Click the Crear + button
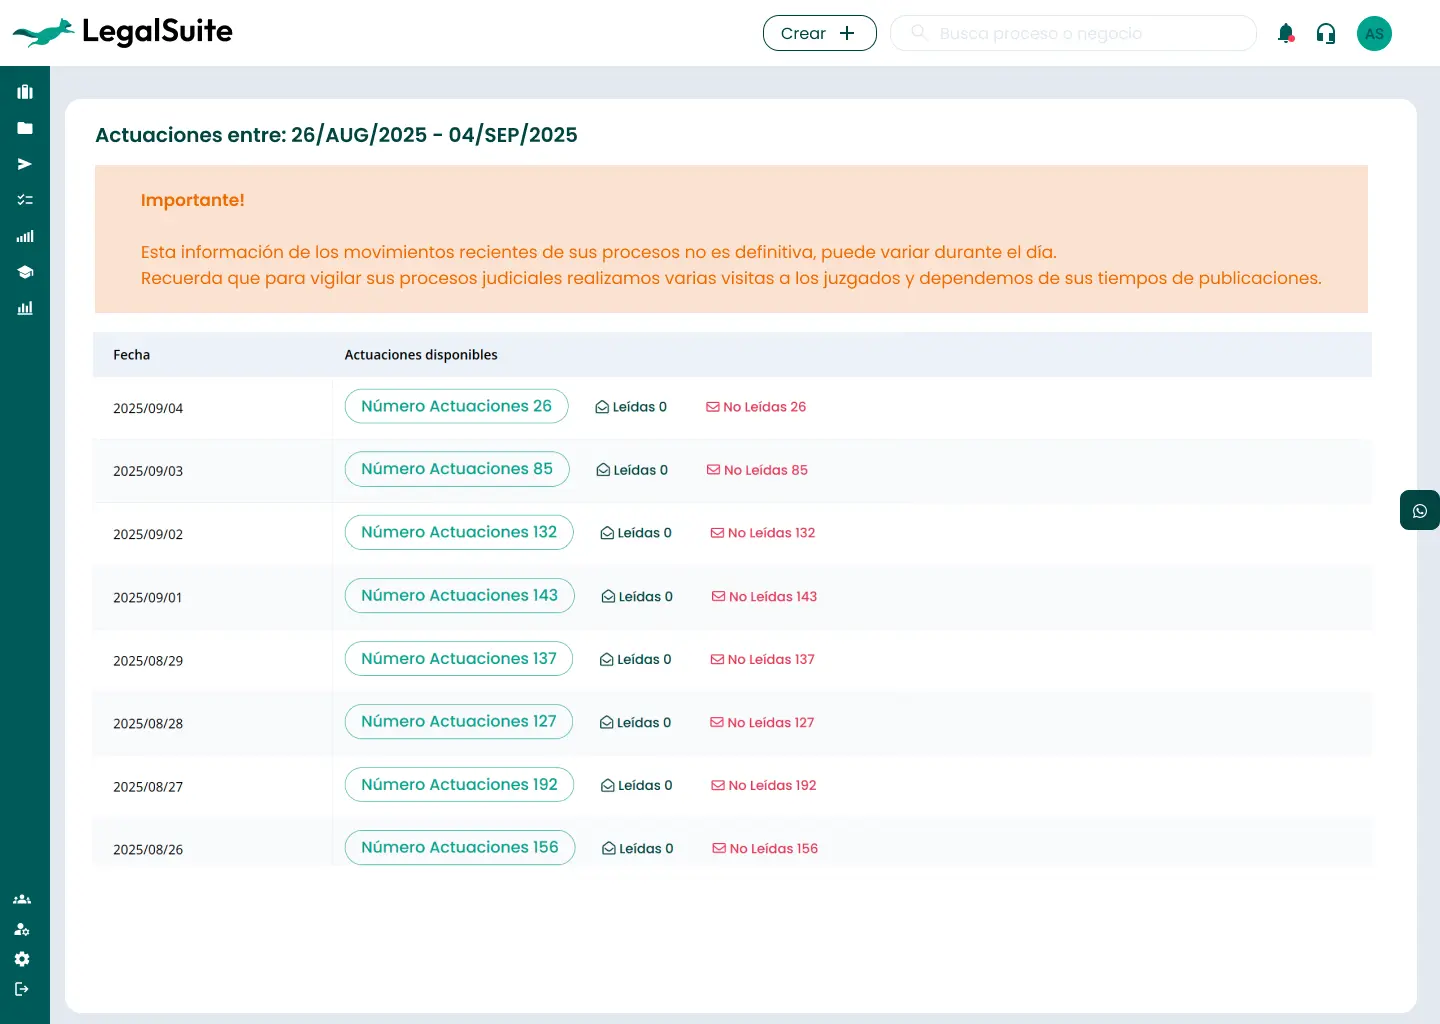Viewport: 1440px width, 1024px height. coord(819,33)
